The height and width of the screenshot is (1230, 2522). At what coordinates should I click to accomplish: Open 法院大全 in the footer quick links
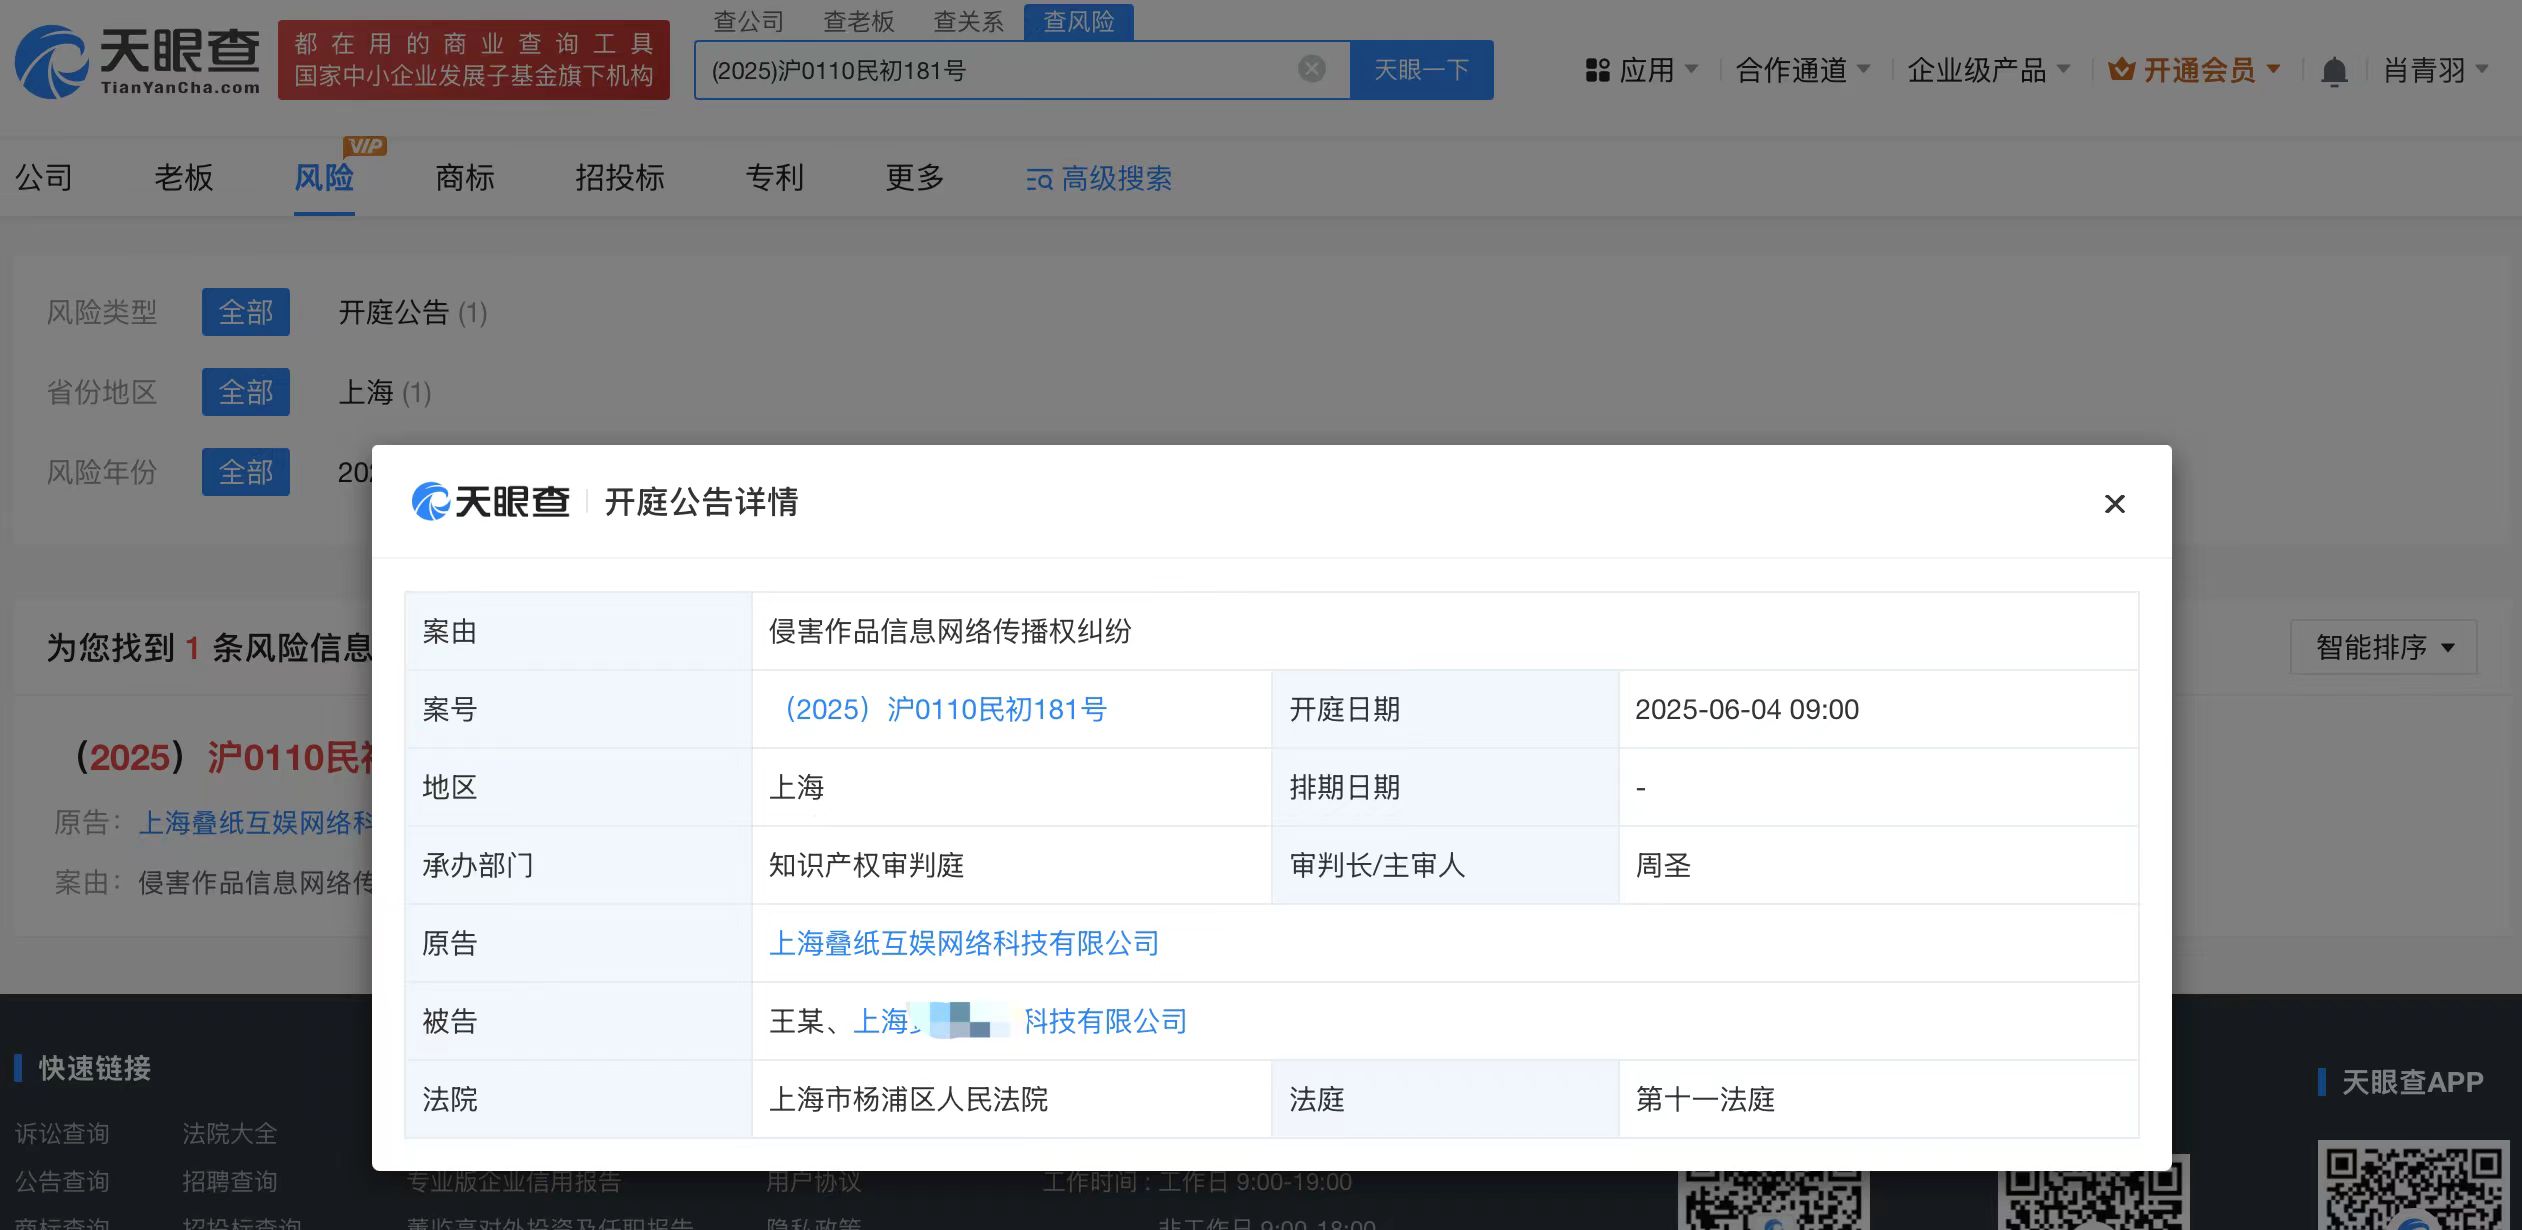(x=230, y=1133)
